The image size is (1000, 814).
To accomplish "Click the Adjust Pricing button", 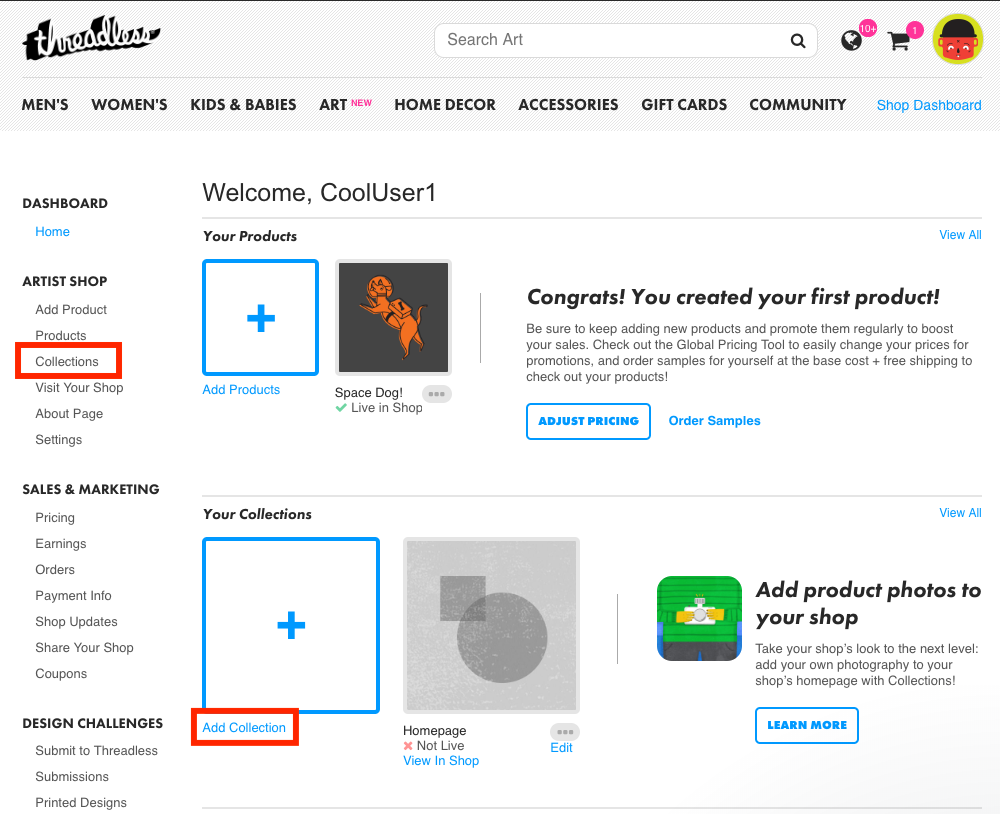I will [x=588, y=421].
